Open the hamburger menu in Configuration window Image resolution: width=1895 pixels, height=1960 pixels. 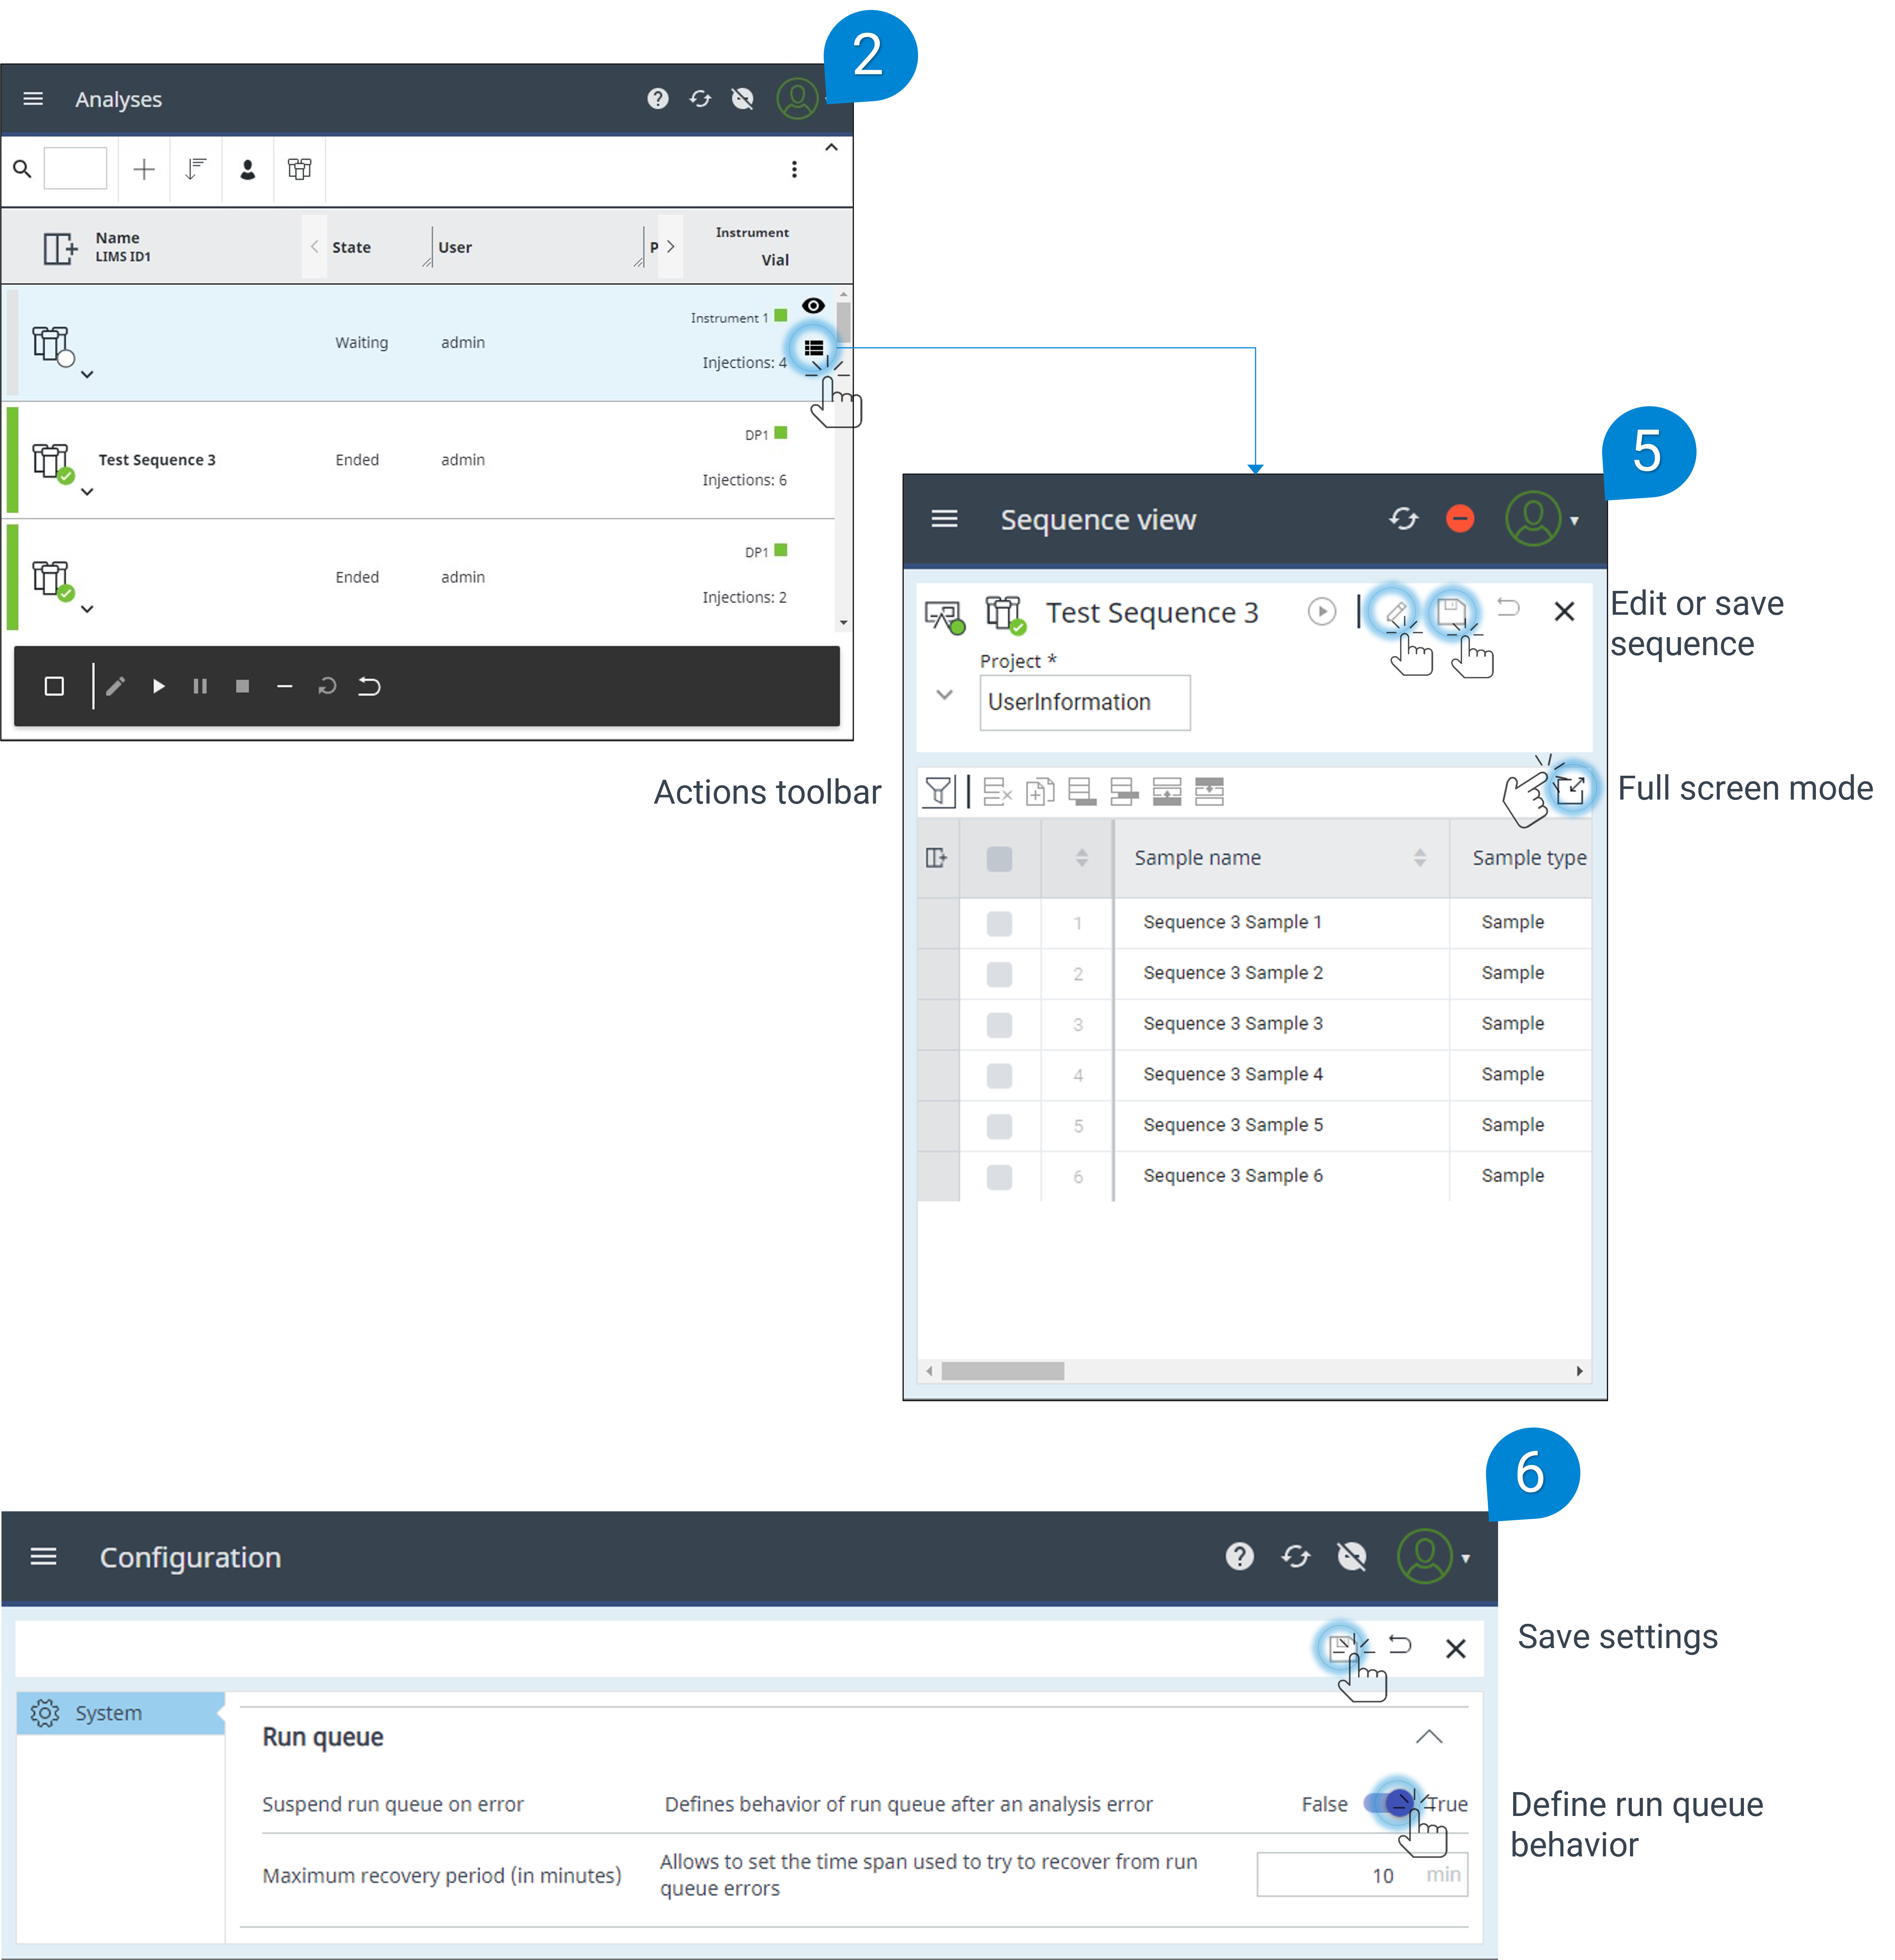pyautogui.click(x=43, y=1557)
